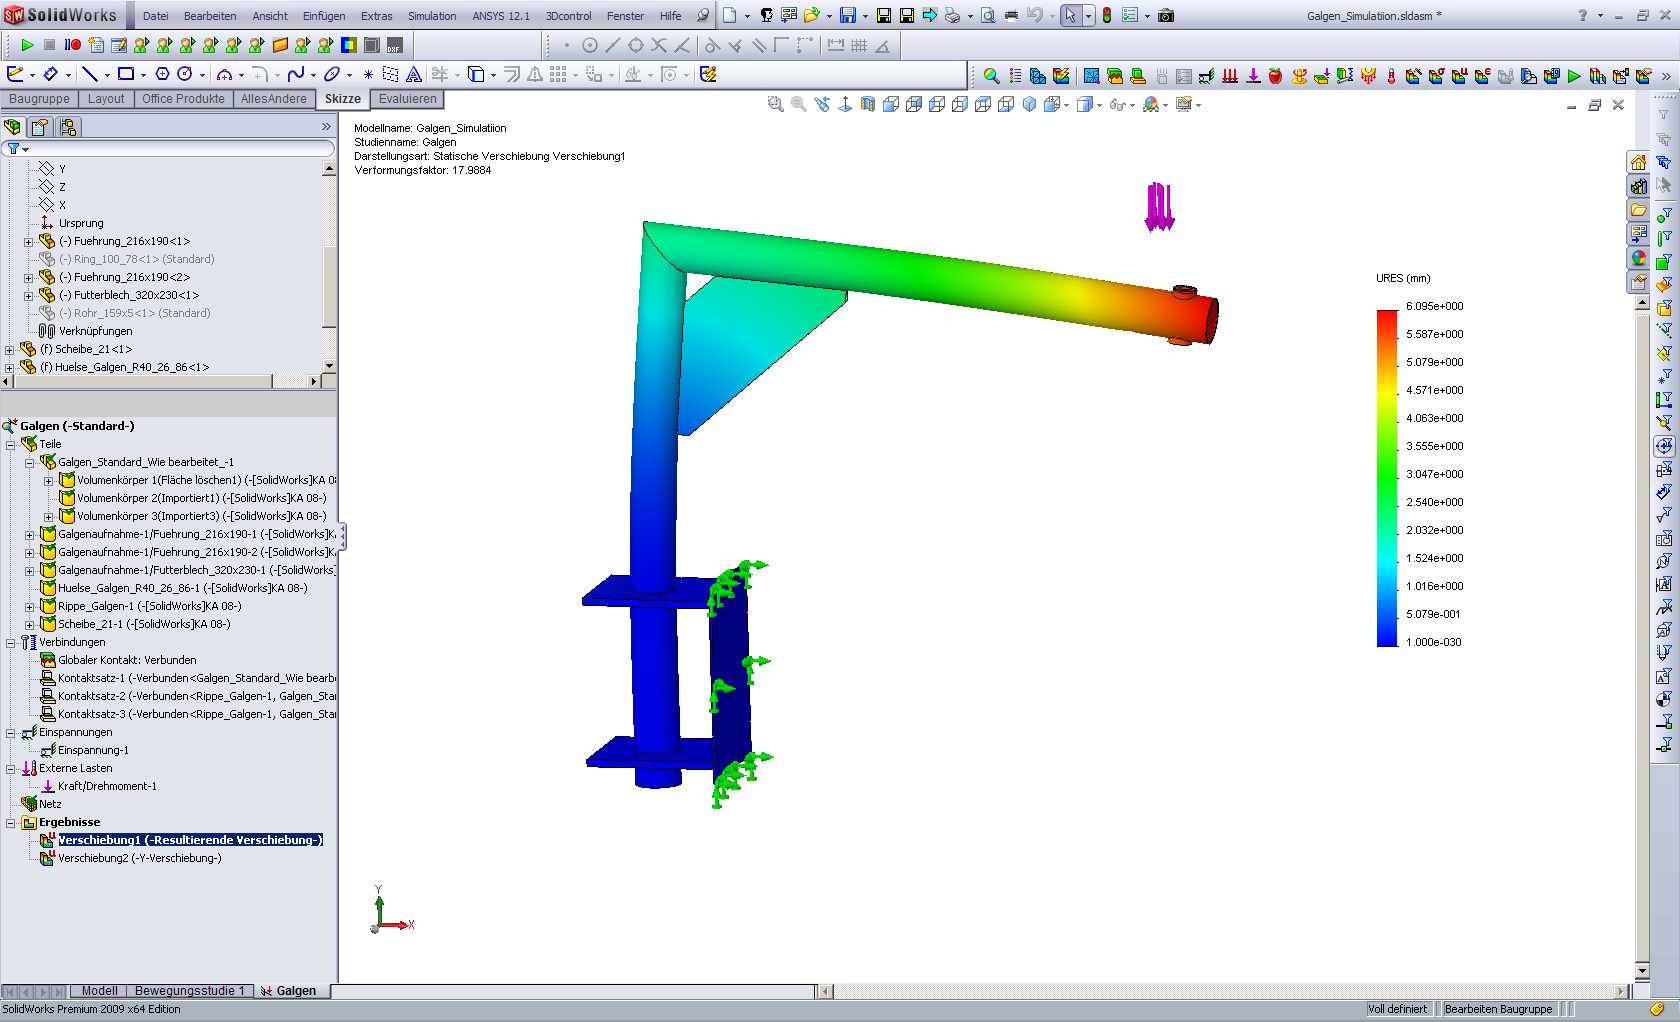Click the red record macro icon
1680x1022 pixels.
click(73, 45)
